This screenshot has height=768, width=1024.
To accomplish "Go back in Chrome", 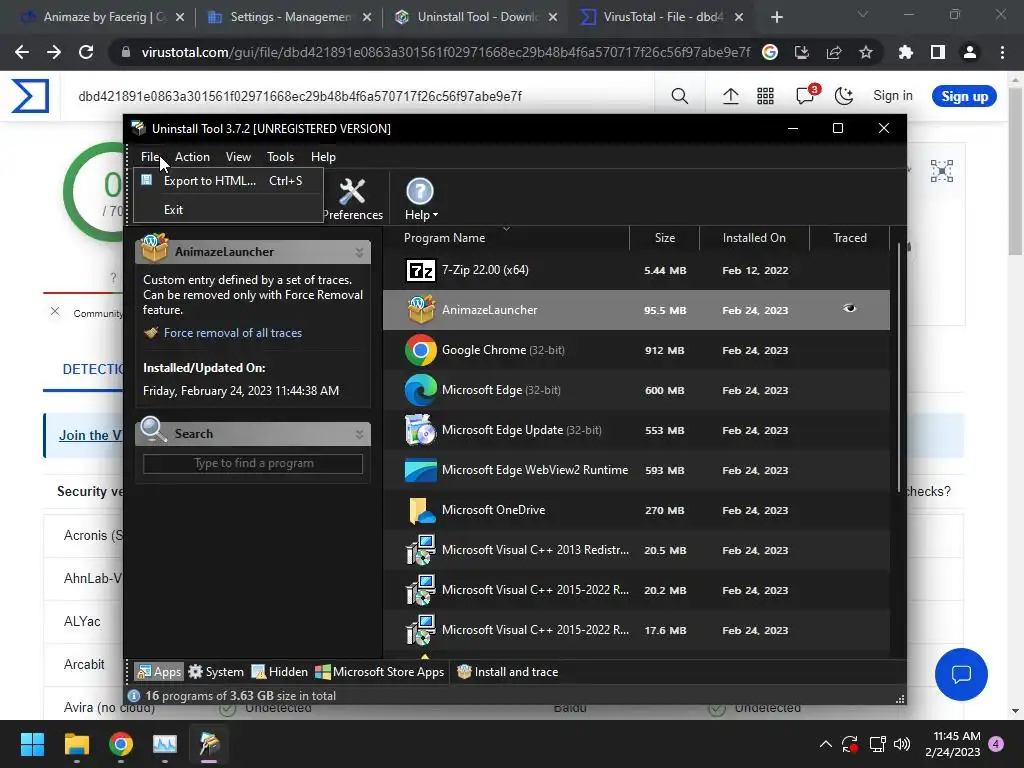I will (x=22, y=52).
